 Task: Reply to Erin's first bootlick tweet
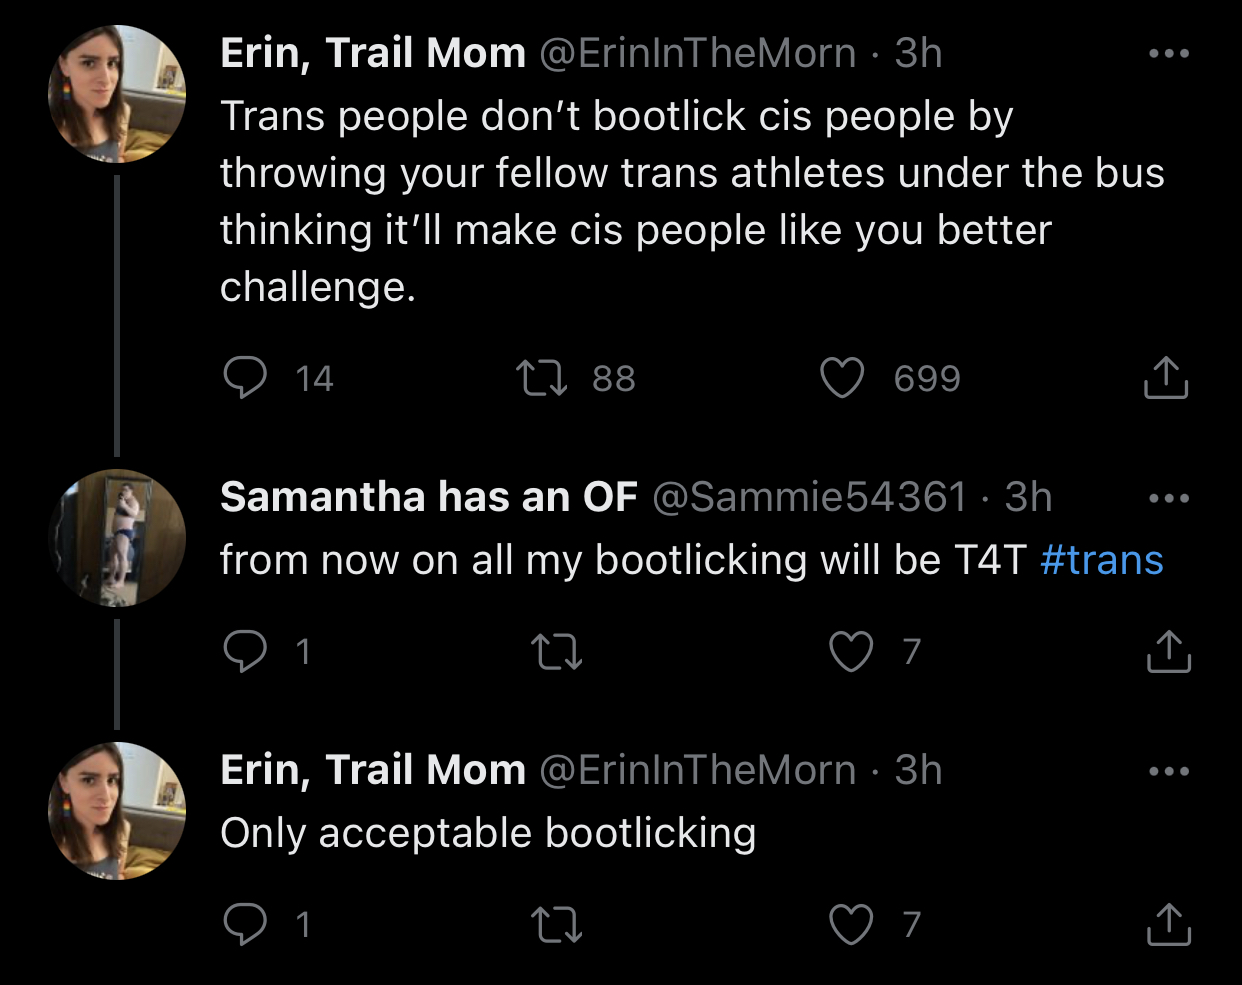244,378
